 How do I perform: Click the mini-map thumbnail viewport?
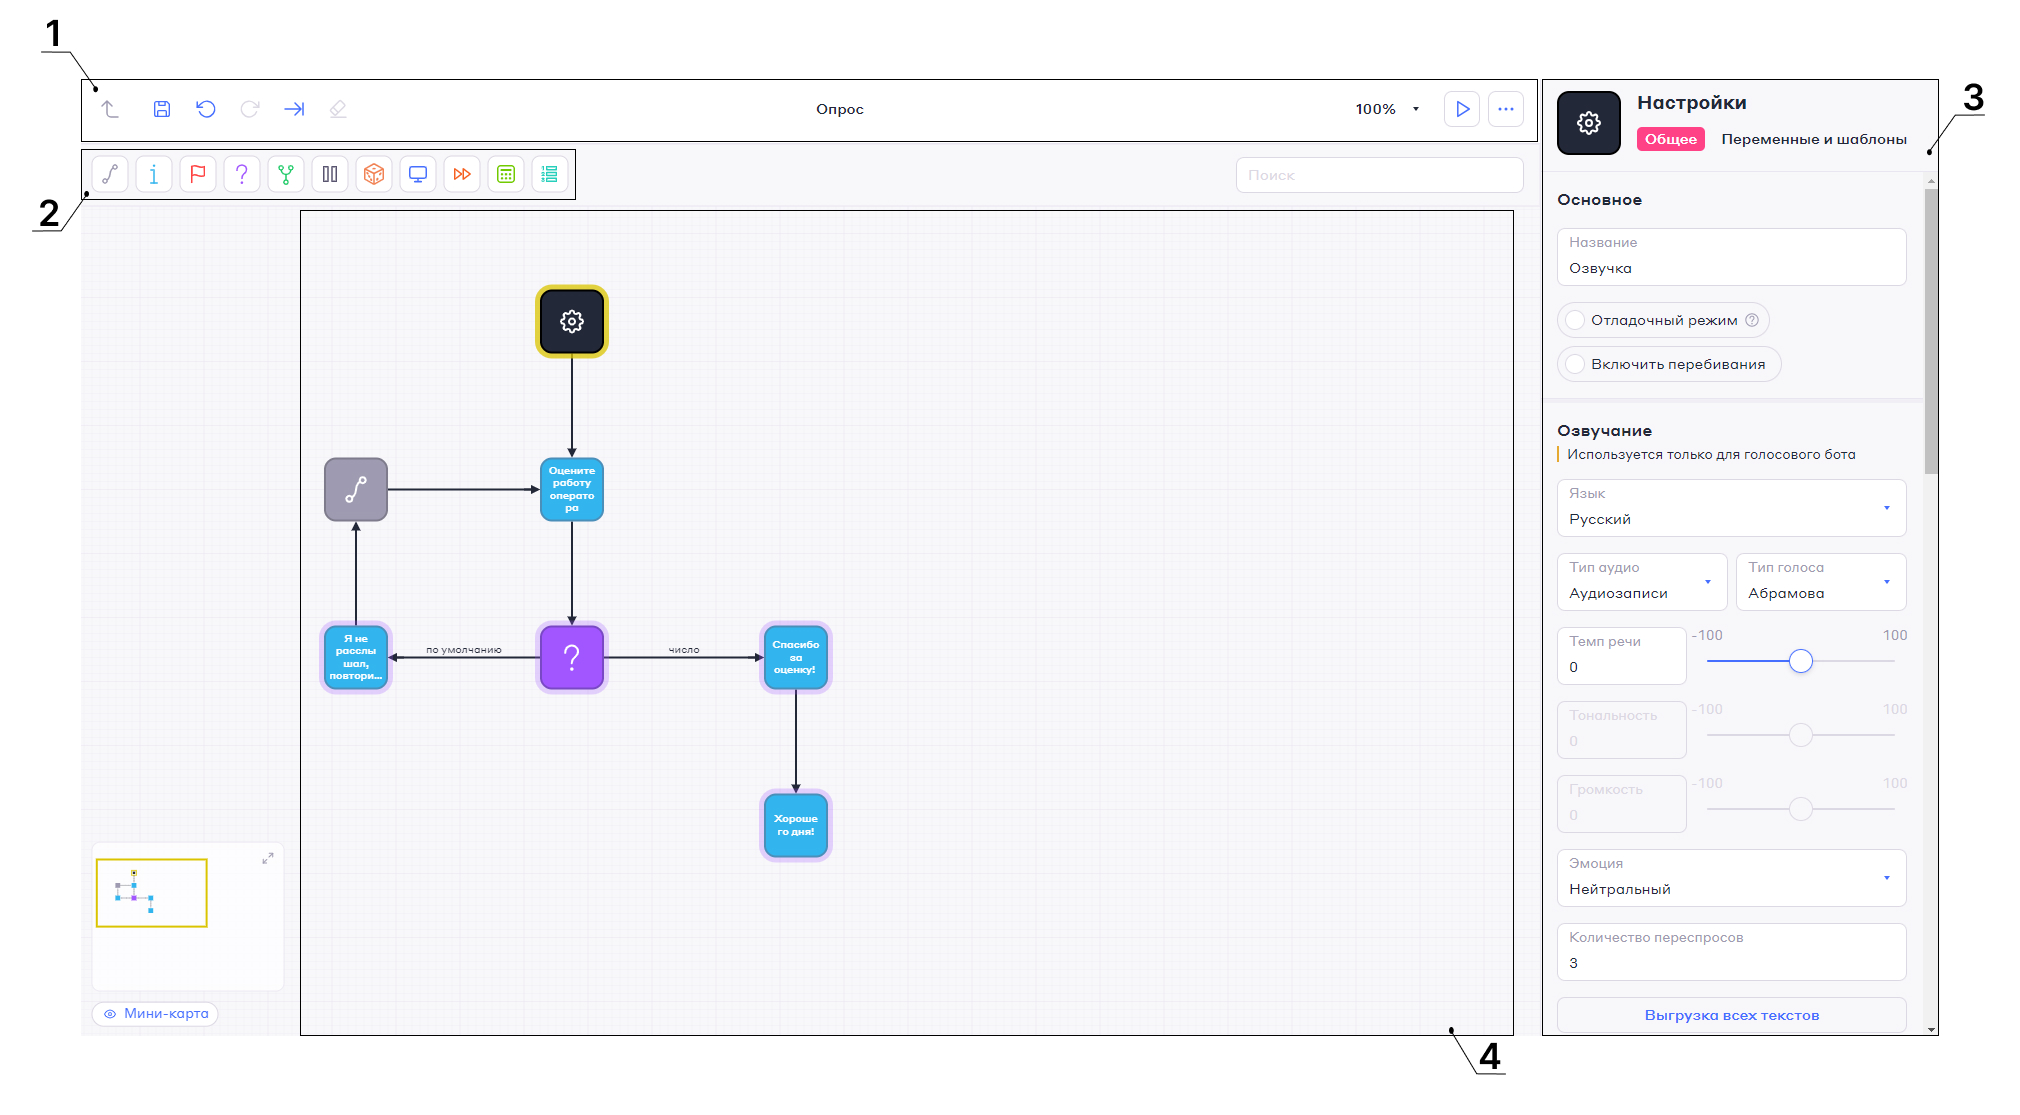(x=152, y=893)
